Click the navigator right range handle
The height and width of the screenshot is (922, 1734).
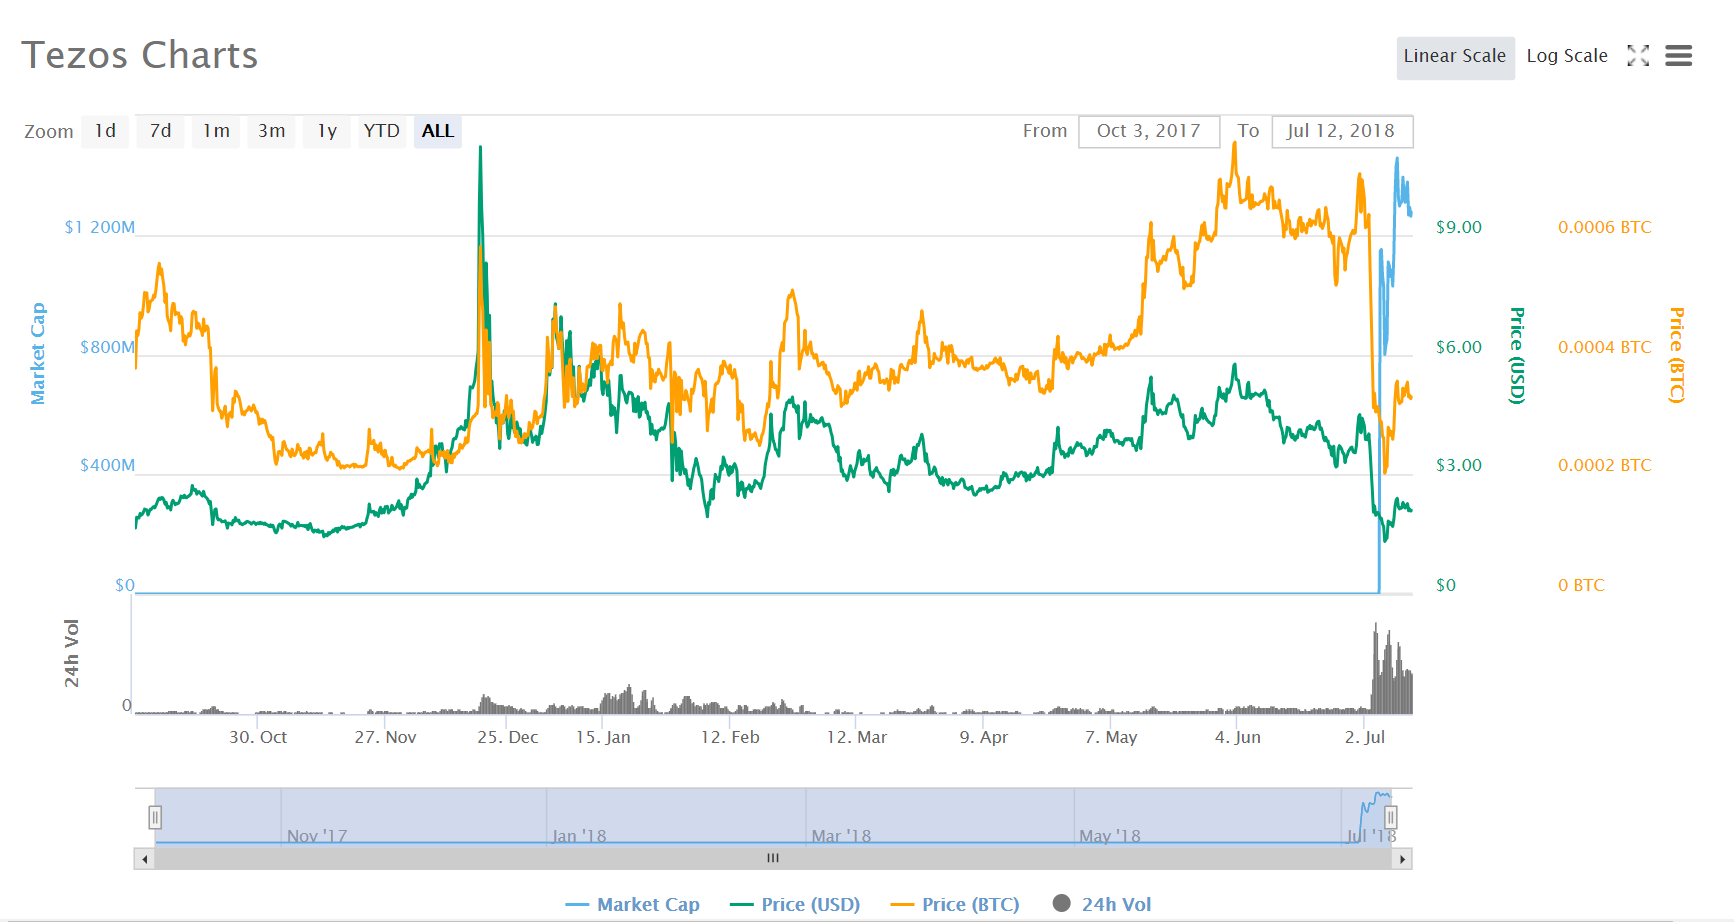point(1390,818)
